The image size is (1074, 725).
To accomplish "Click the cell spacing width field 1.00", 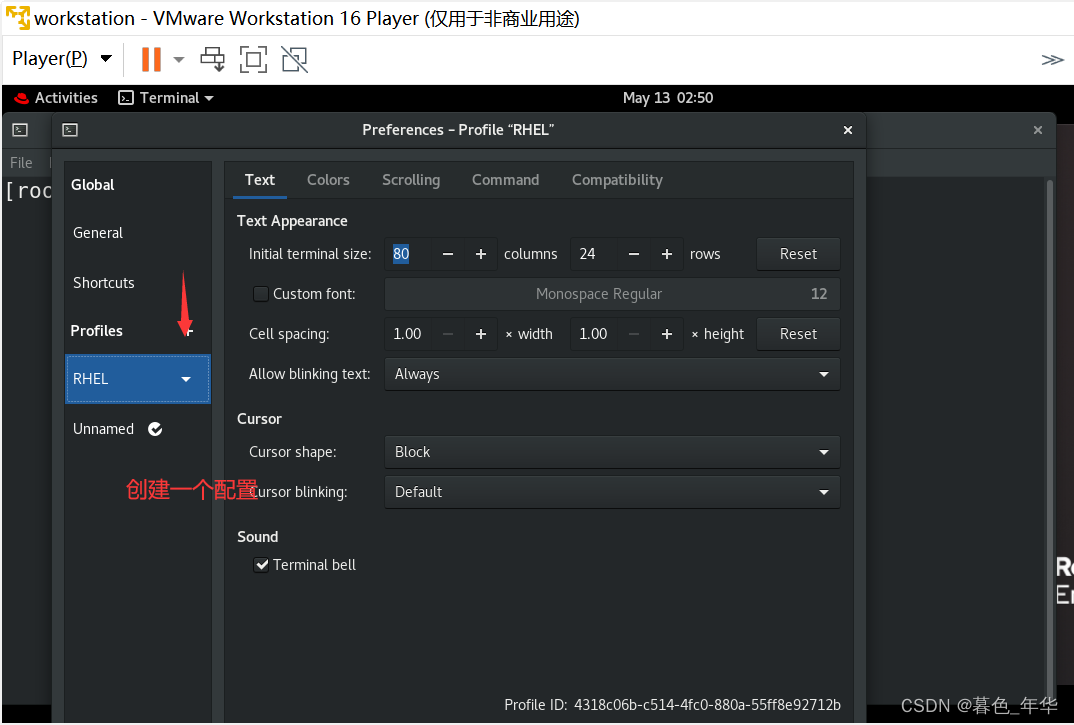I will click(408, 334).
